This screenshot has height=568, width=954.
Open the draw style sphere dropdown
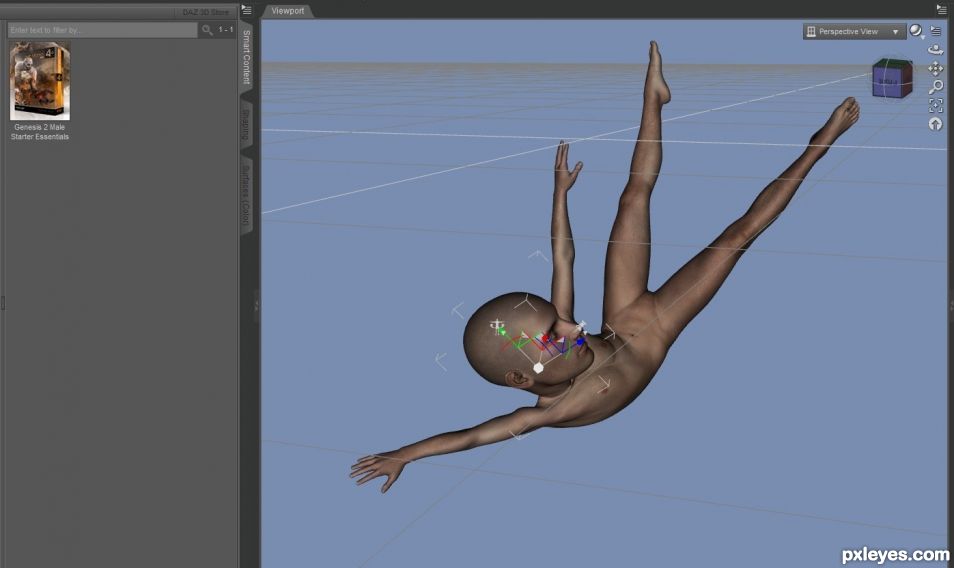916,31
